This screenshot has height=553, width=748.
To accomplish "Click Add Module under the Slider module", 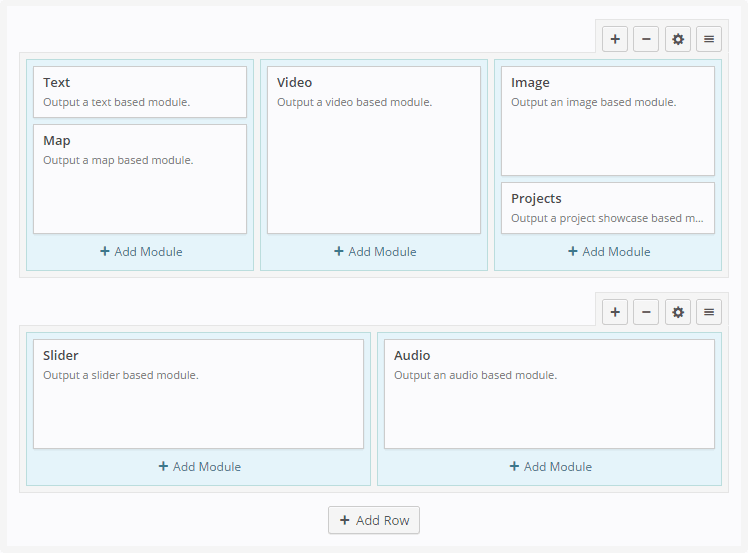I will coord(199,467).
